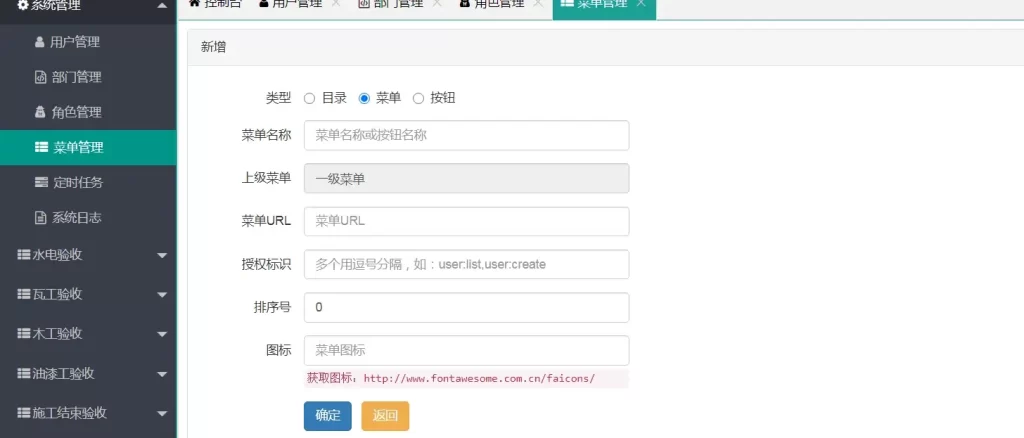Expand the 木工验收 menu arrow
Screen dimensions: 1024x438
point(163,335)
